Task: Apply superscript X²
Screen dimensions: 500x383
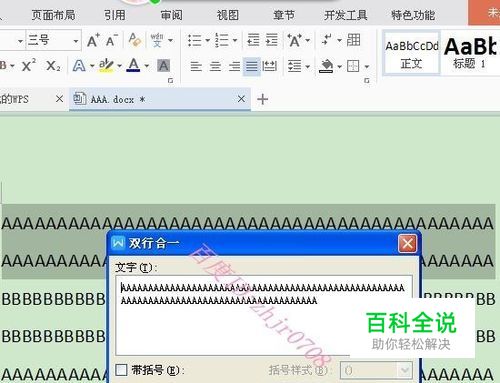Action: click(29, 65)
